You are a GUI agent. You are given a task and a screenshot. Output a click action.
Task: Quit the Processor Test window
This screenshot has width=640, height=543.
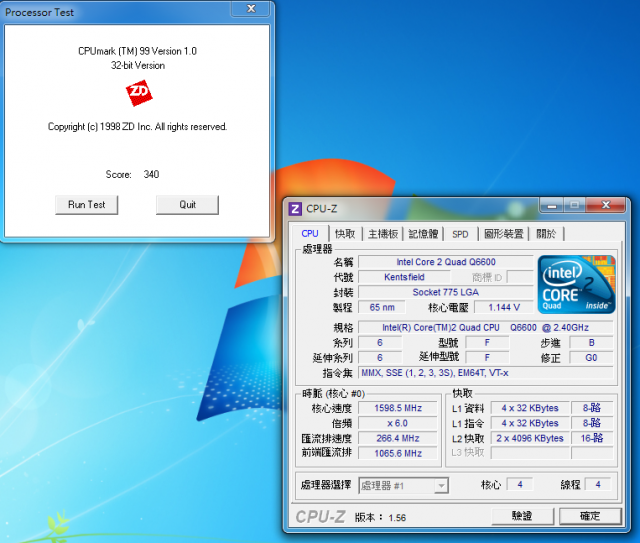(x=187, y=205)
